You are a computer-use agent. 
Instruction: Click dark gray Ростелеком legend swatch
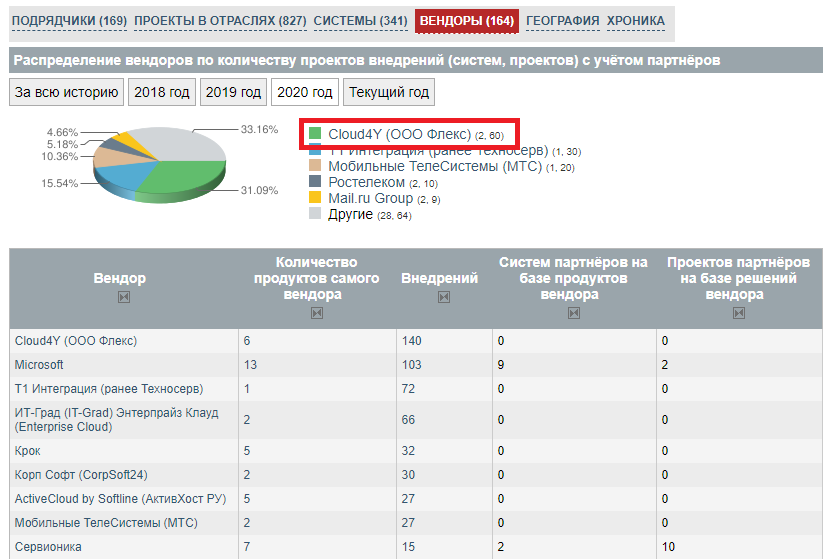315,182
